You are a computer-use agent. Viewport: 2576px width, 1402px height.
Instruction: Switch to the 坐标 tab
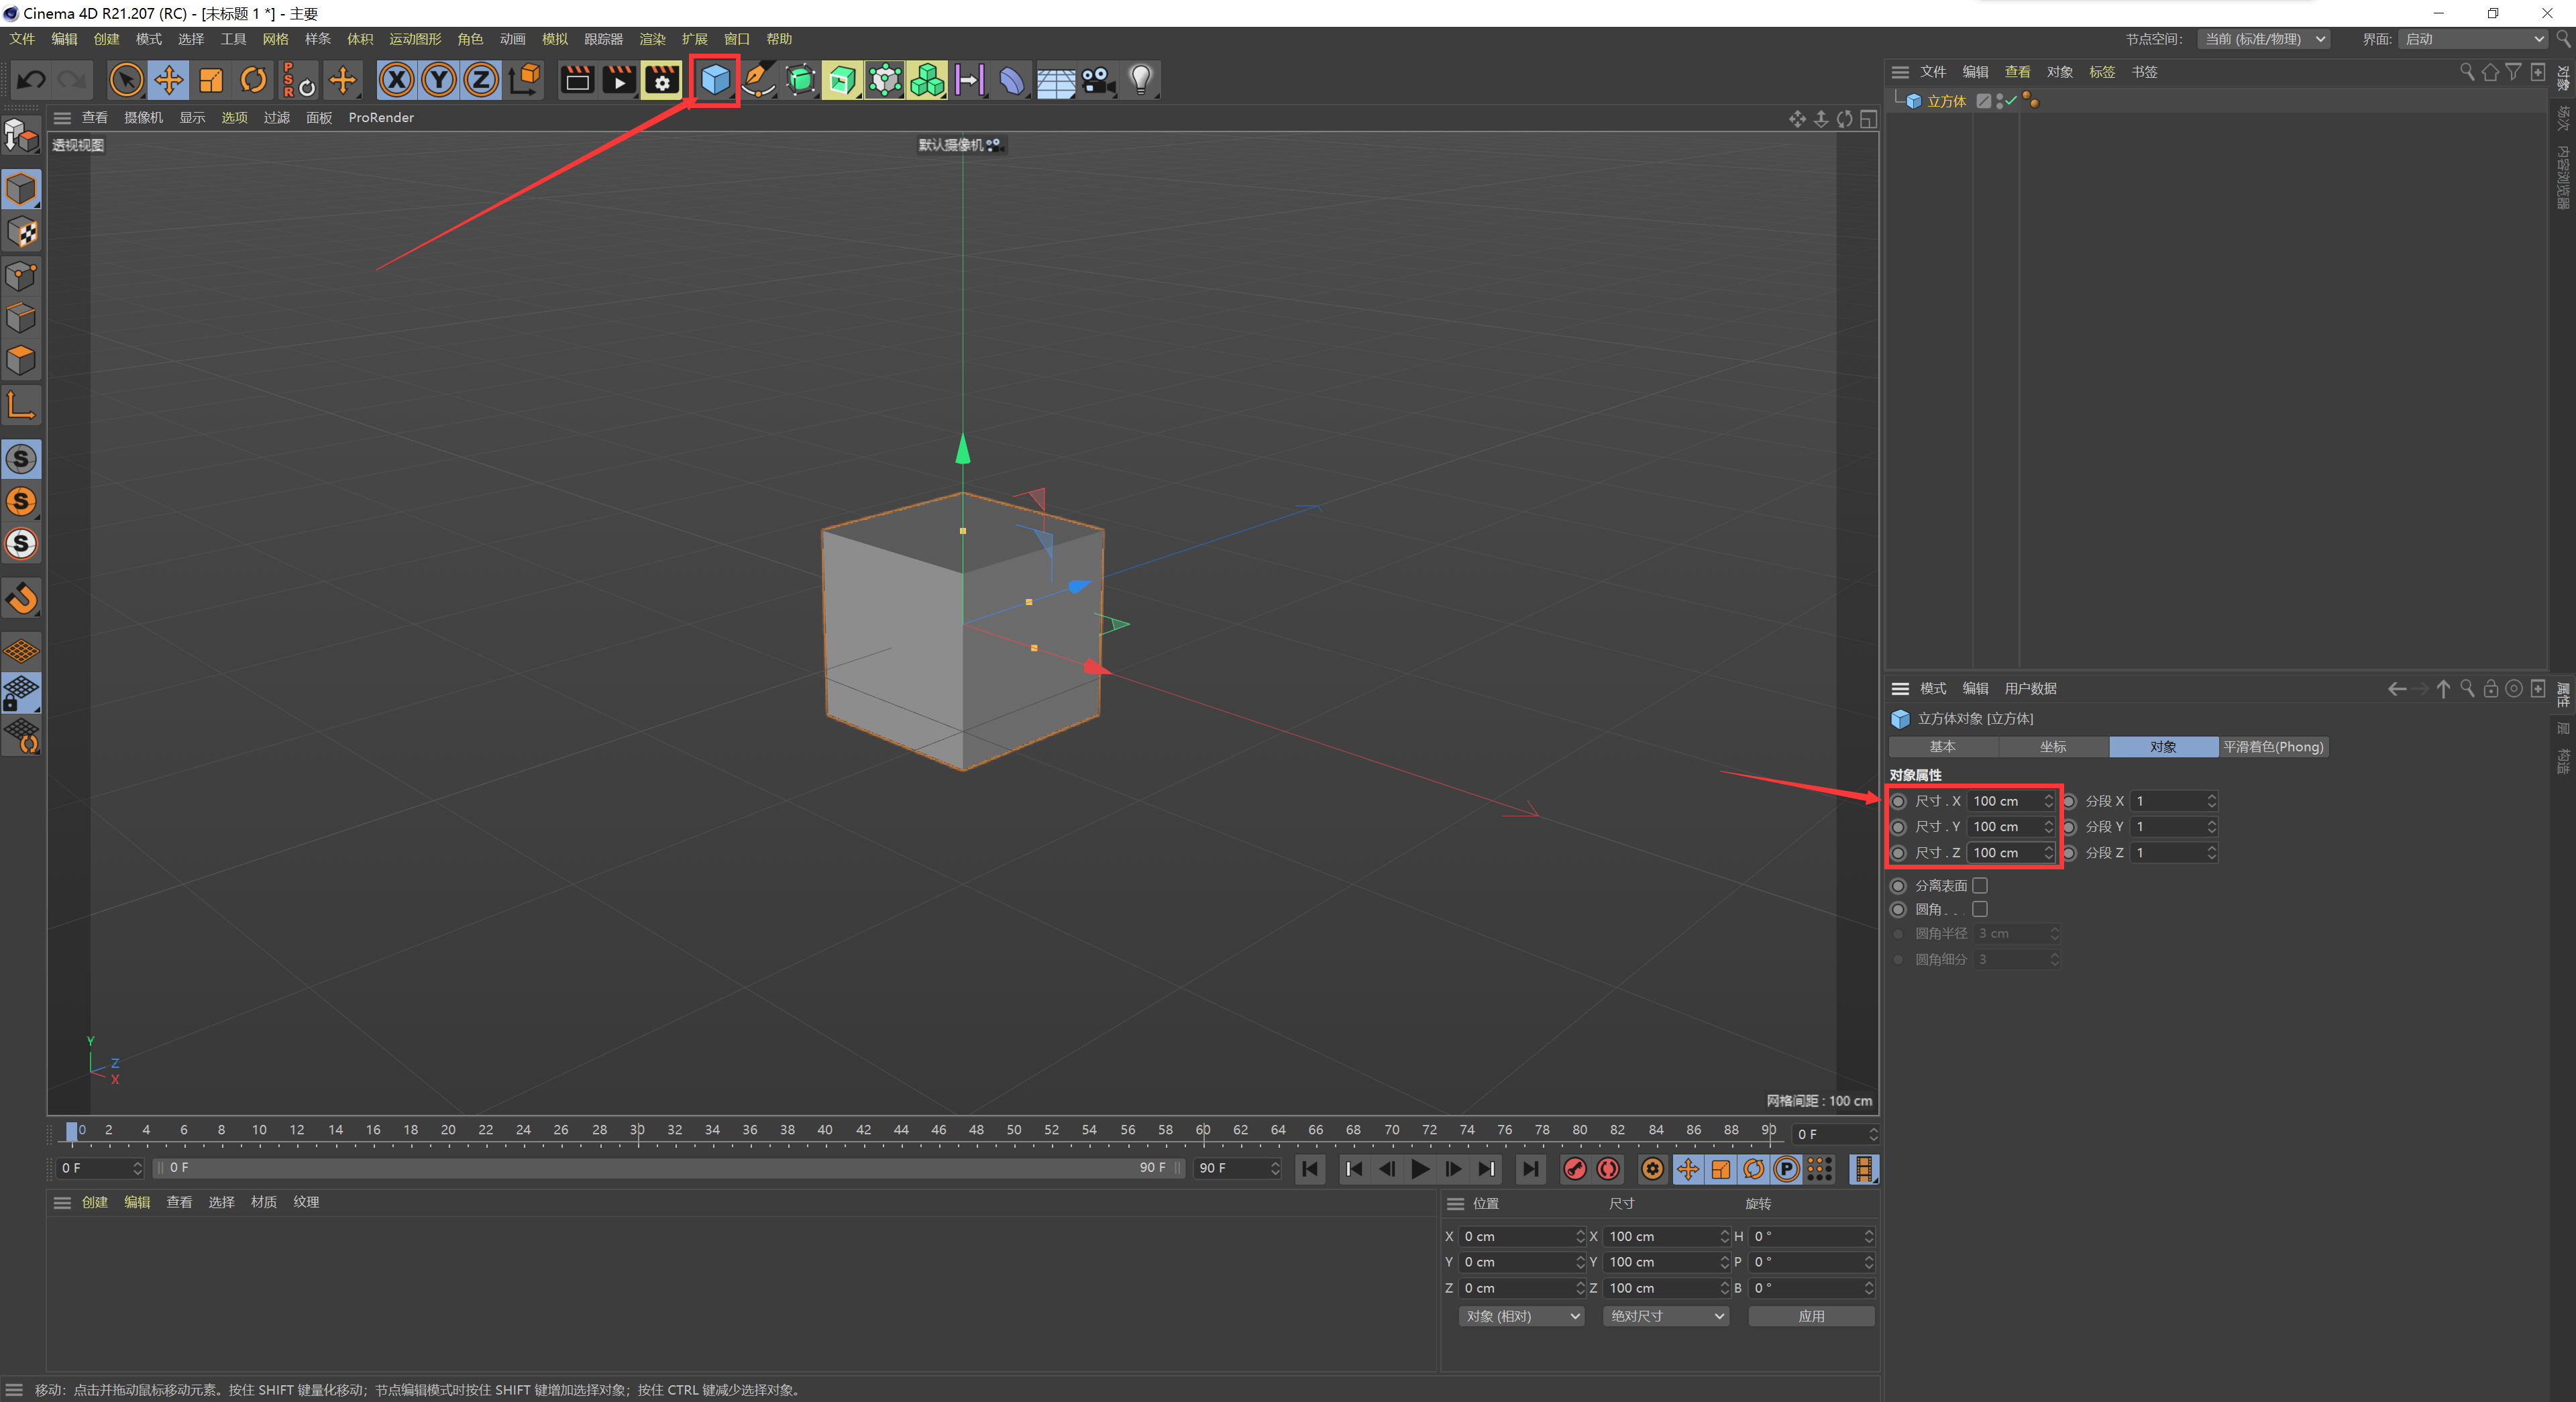(2053, 747)
